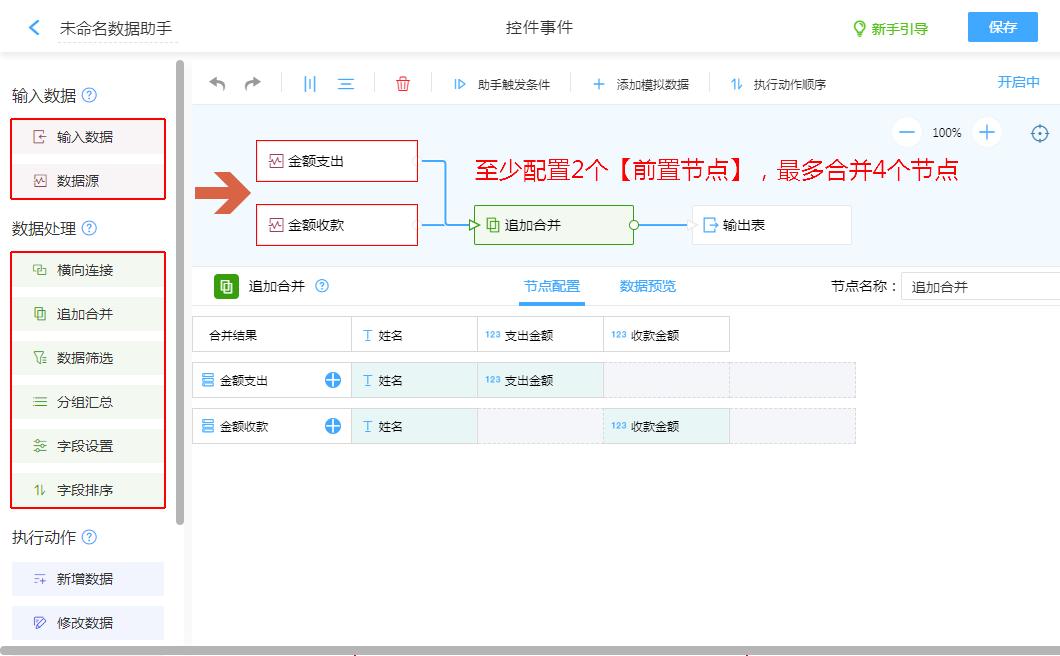Select the 节点配置 tab
Image resolution: width=1060 pixels, height=656 pixels.
click(551, 286)
